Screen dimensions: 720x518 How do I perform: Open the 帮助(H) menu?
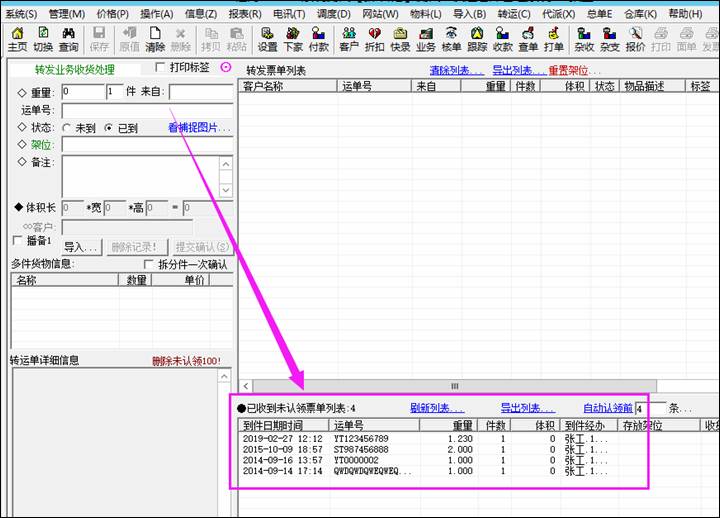coord(685,14)
